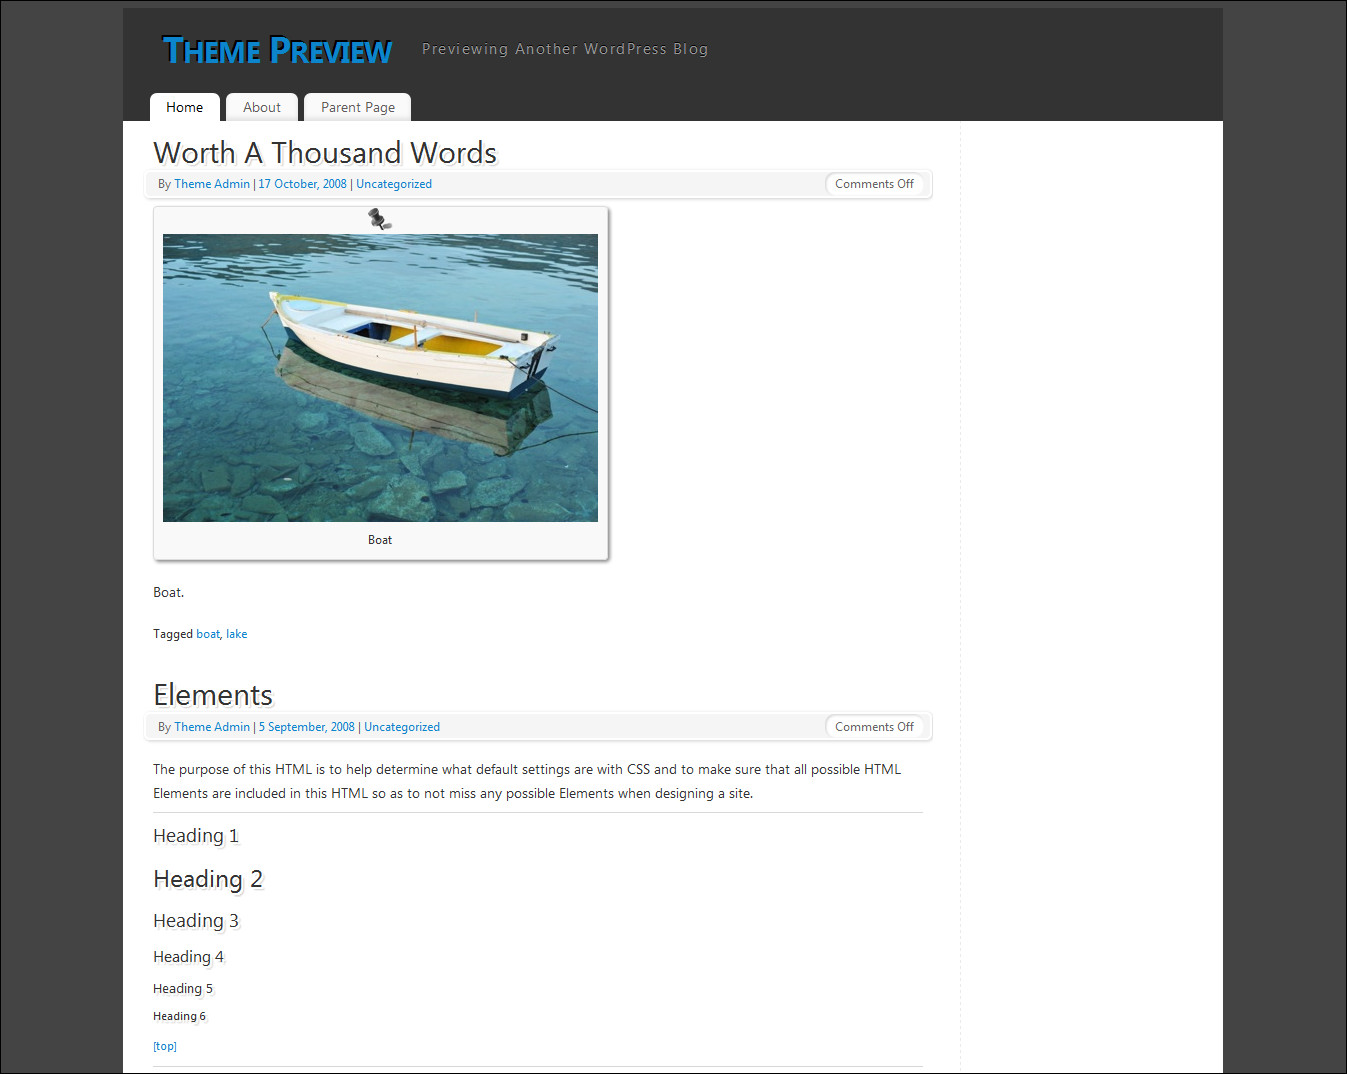
Task: Open Uncategorized category in first post
Action: [394, 184]
